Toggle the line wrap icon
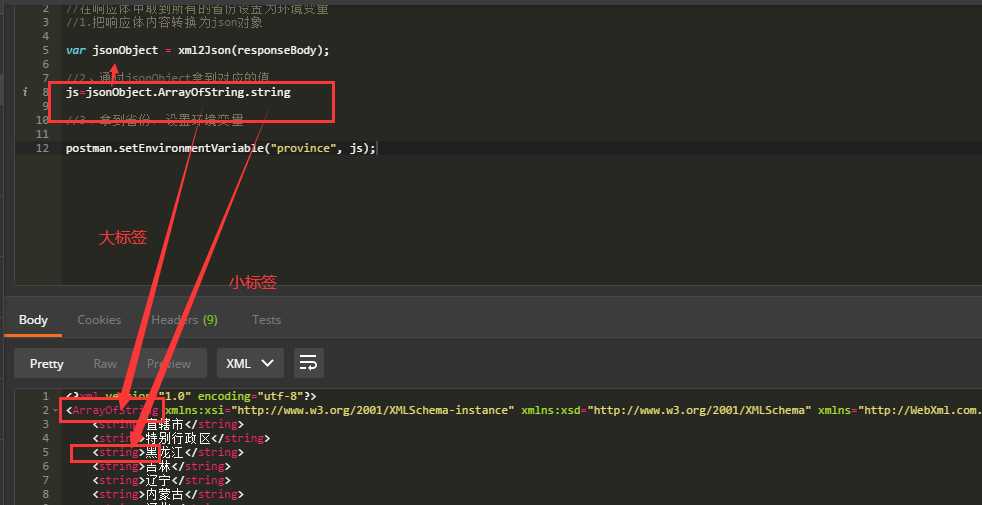This screenshot has width=982, height=505. [309, 363]
